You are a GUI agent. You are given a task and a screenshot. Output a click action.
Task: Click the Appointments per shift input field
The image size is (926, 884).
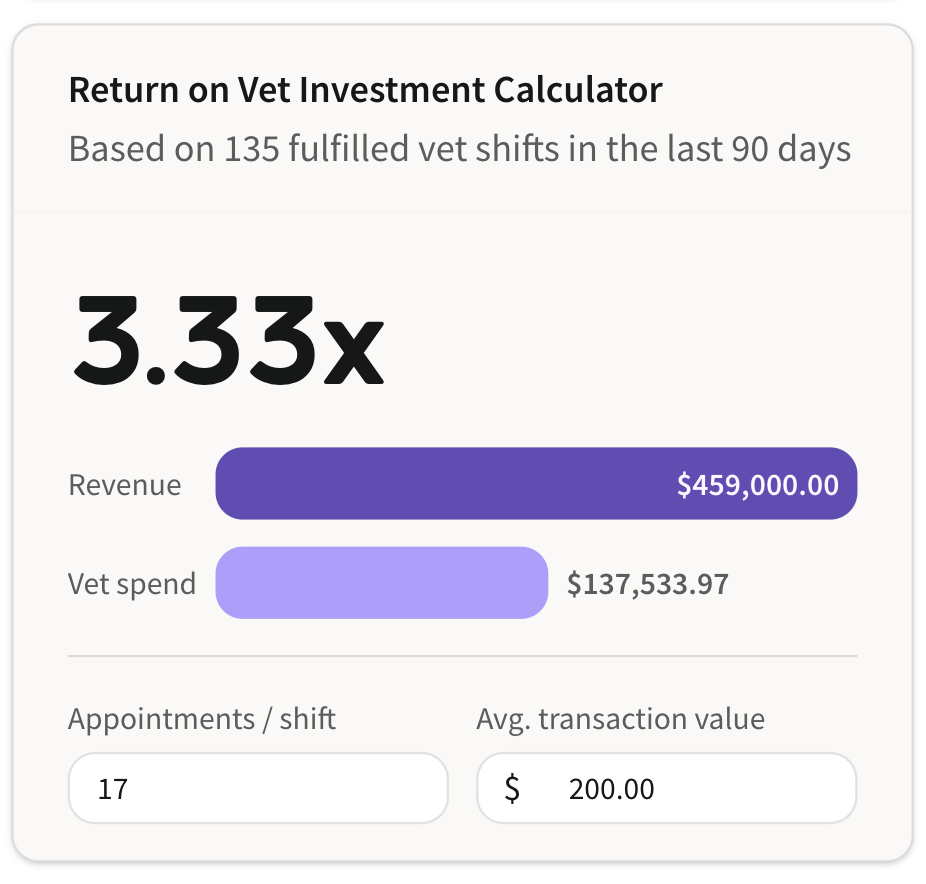258,788
